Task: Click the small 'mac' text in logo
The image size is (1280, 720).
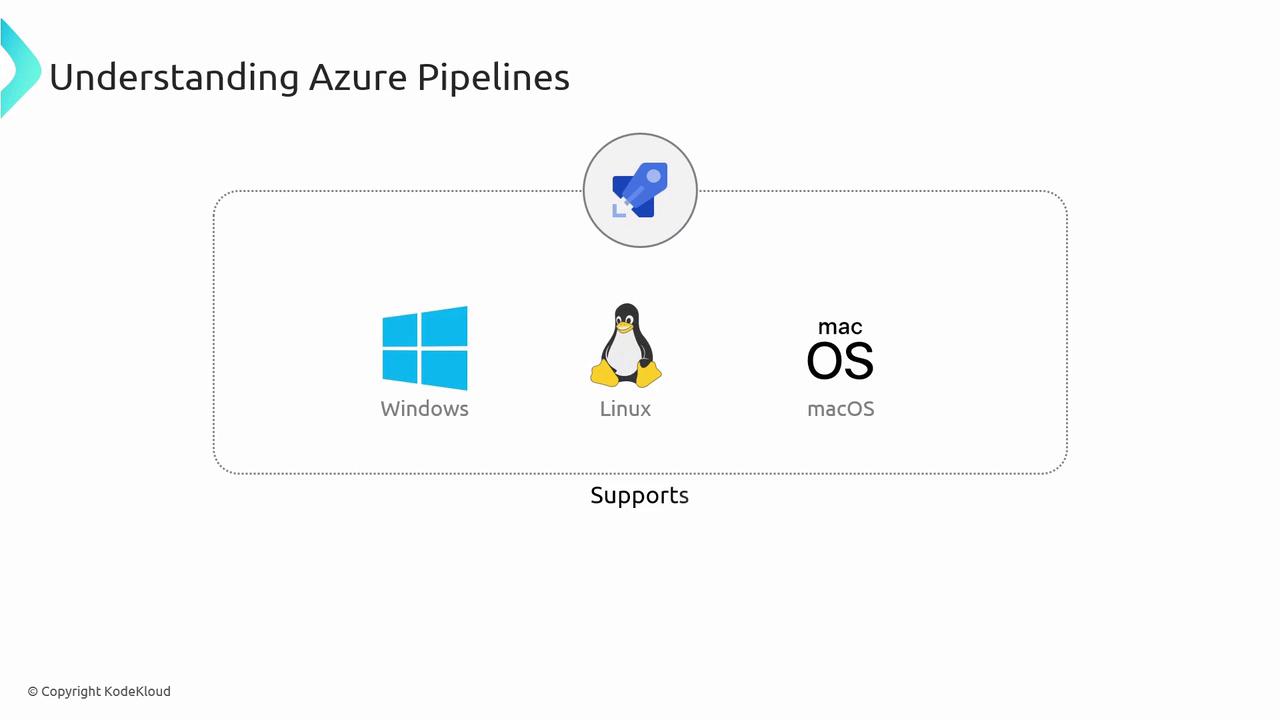Action: pyautogui.click(x=840, y=327)
